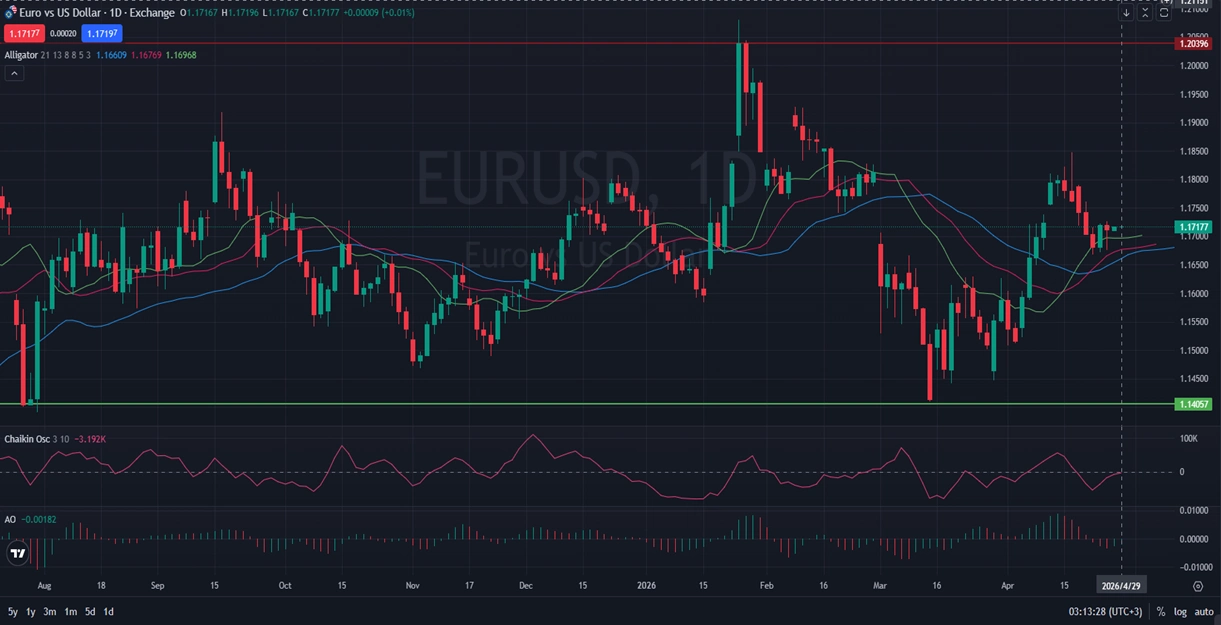Toggle percent scale mode
This screenshot has height=625, width=1221.
[1161, 611]
